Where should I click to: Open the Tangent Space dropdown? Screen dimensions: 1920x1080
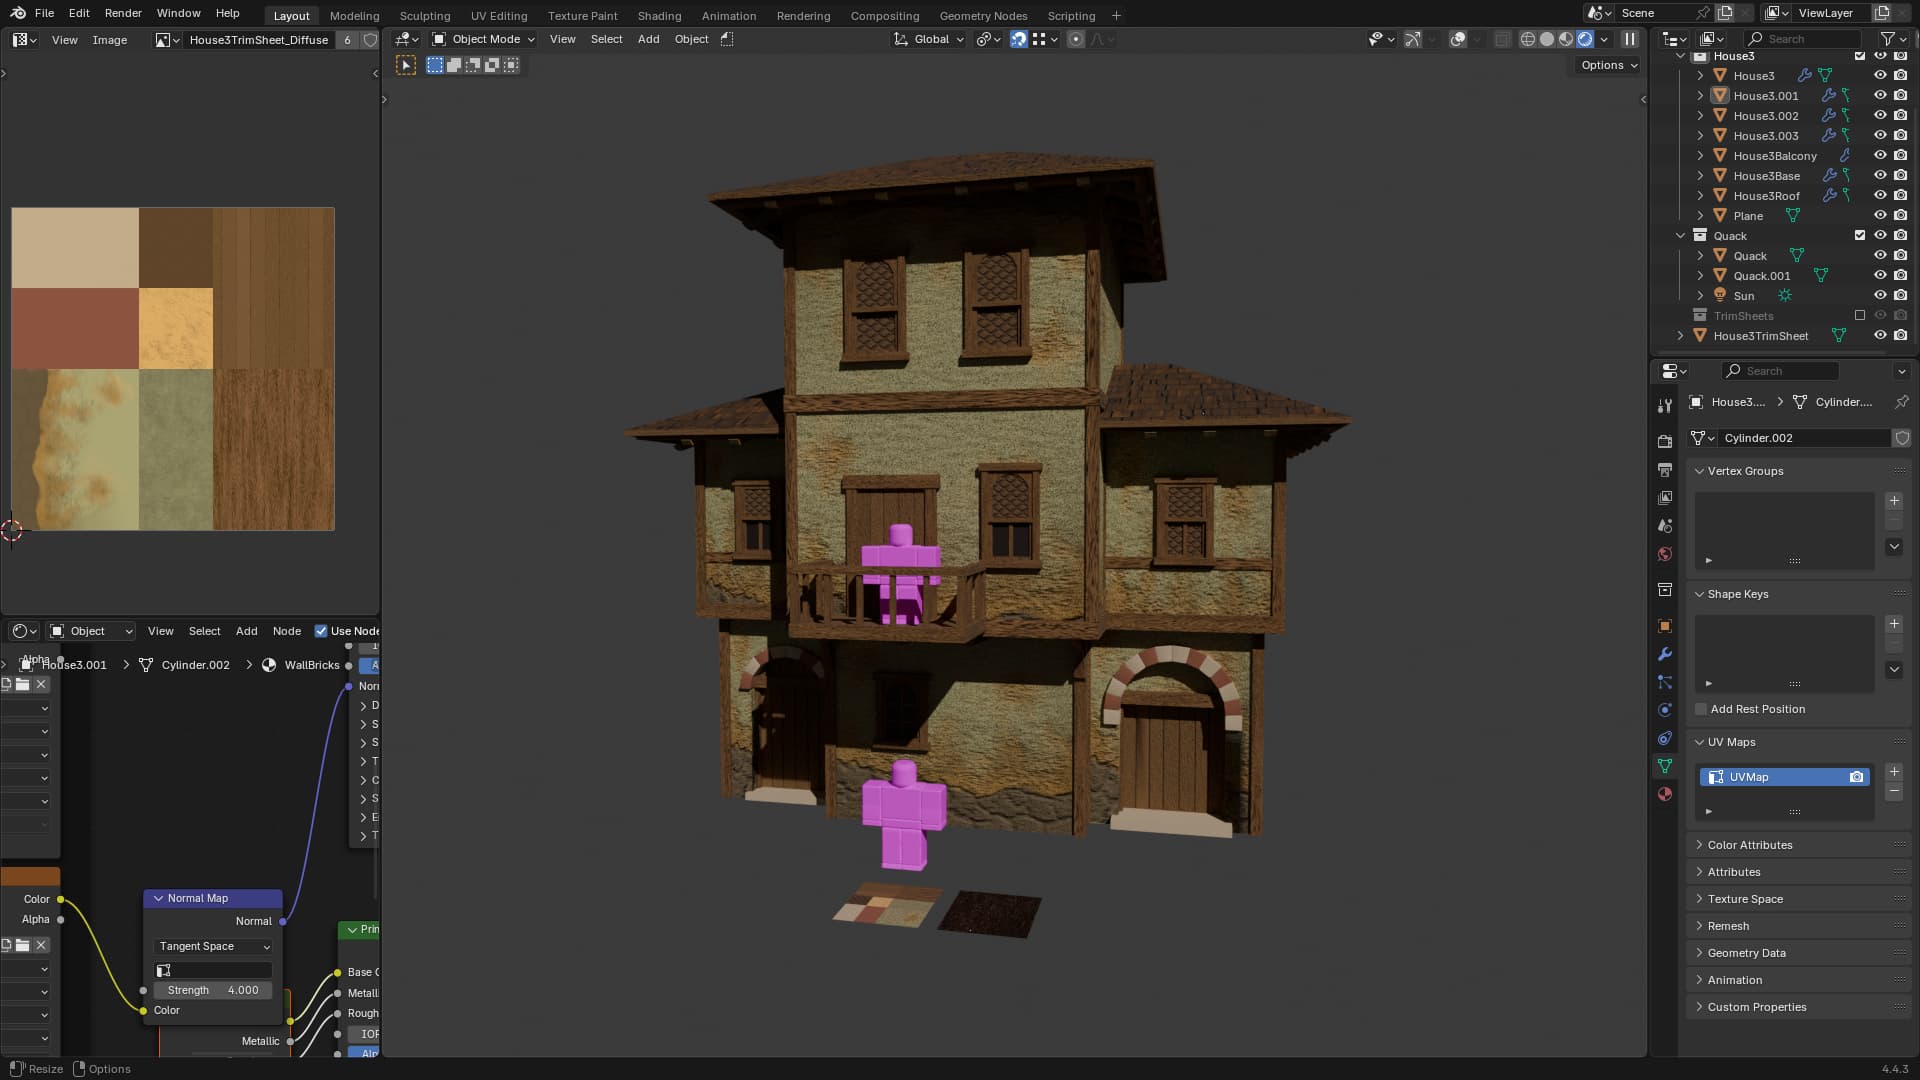click(x=214, y=946)
